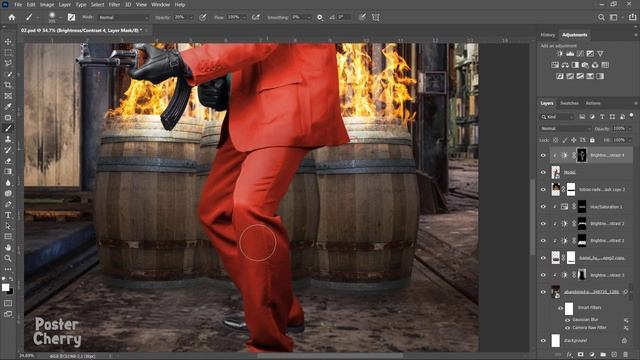Open the Image menu
Image resolution: width=640 pixels, height=360 pixels.
(x=47, y=4)
